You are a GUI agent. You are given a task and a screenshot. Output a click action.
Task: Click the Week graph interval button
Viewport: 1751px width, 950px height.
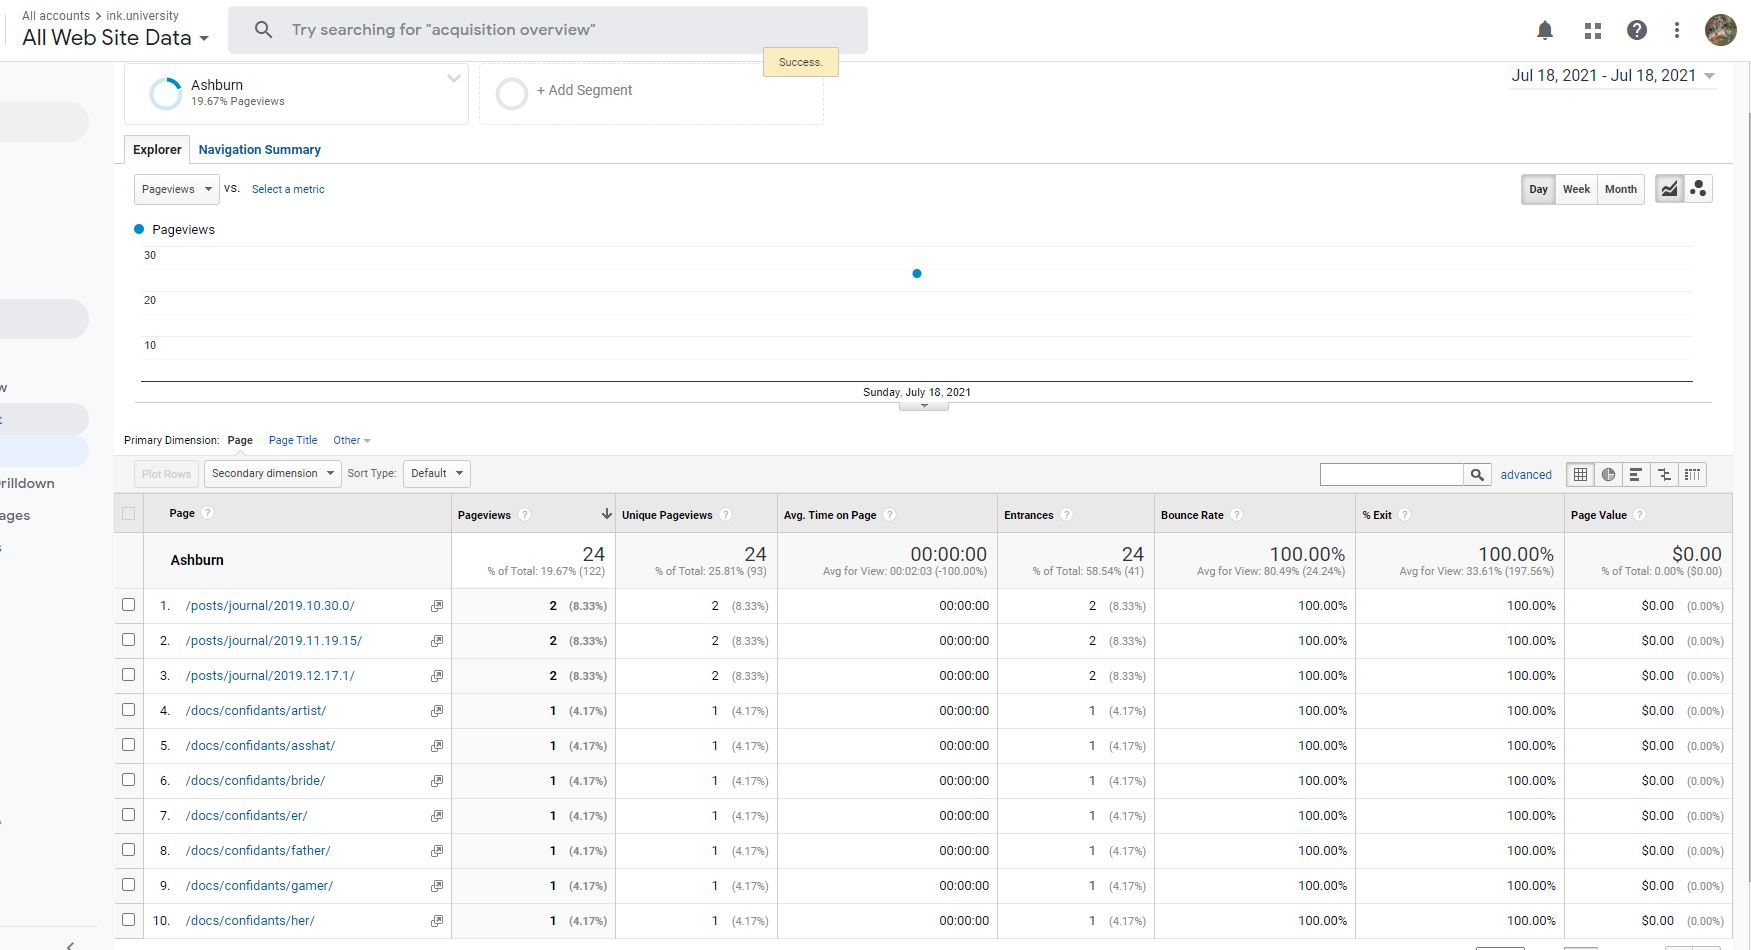click(1576, 189)
